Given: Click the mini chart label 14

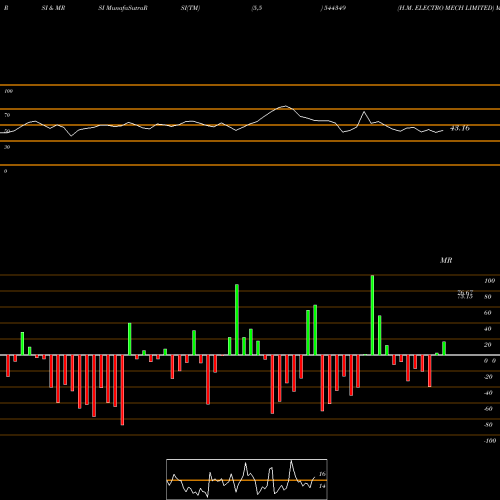Looking at the screenshot, I should click(x=322, y=486).
